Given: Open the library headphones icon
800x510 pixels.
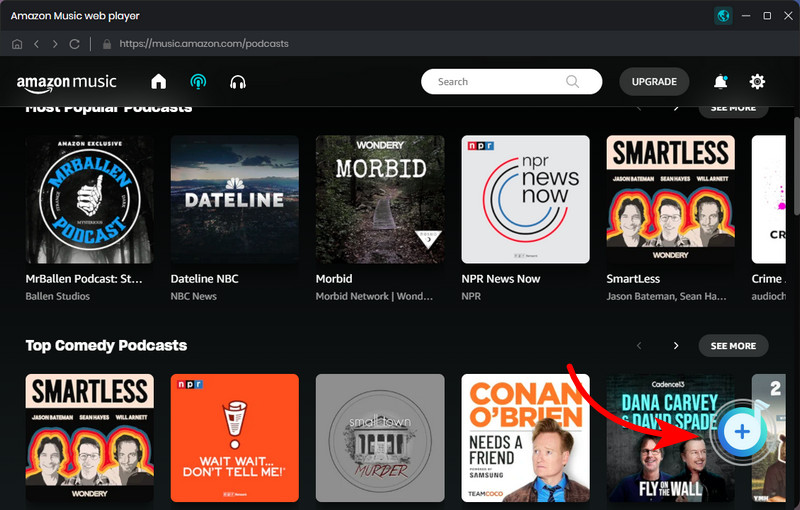Looking at the screenshot, I should (238, 82).
